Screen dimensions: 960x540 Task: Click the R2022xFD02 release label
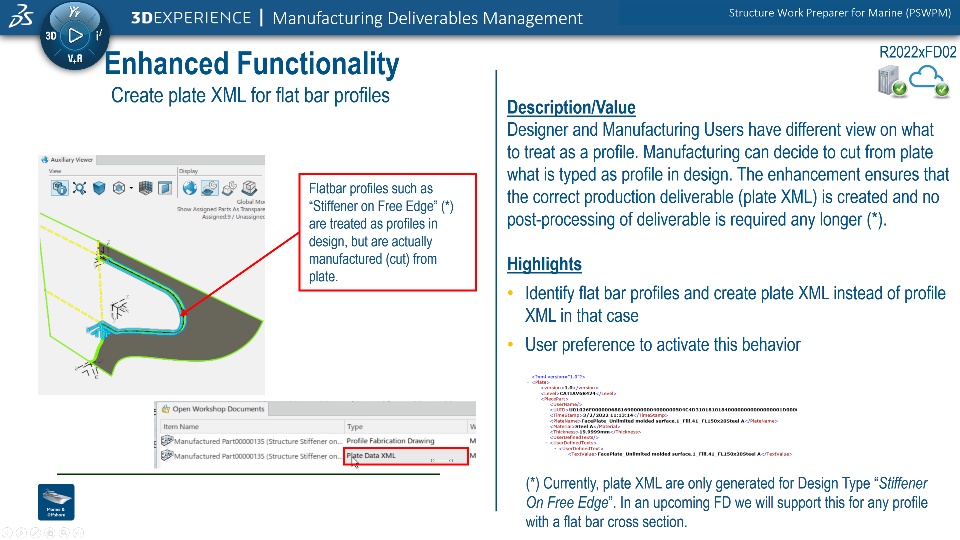[x=917, y=52]
